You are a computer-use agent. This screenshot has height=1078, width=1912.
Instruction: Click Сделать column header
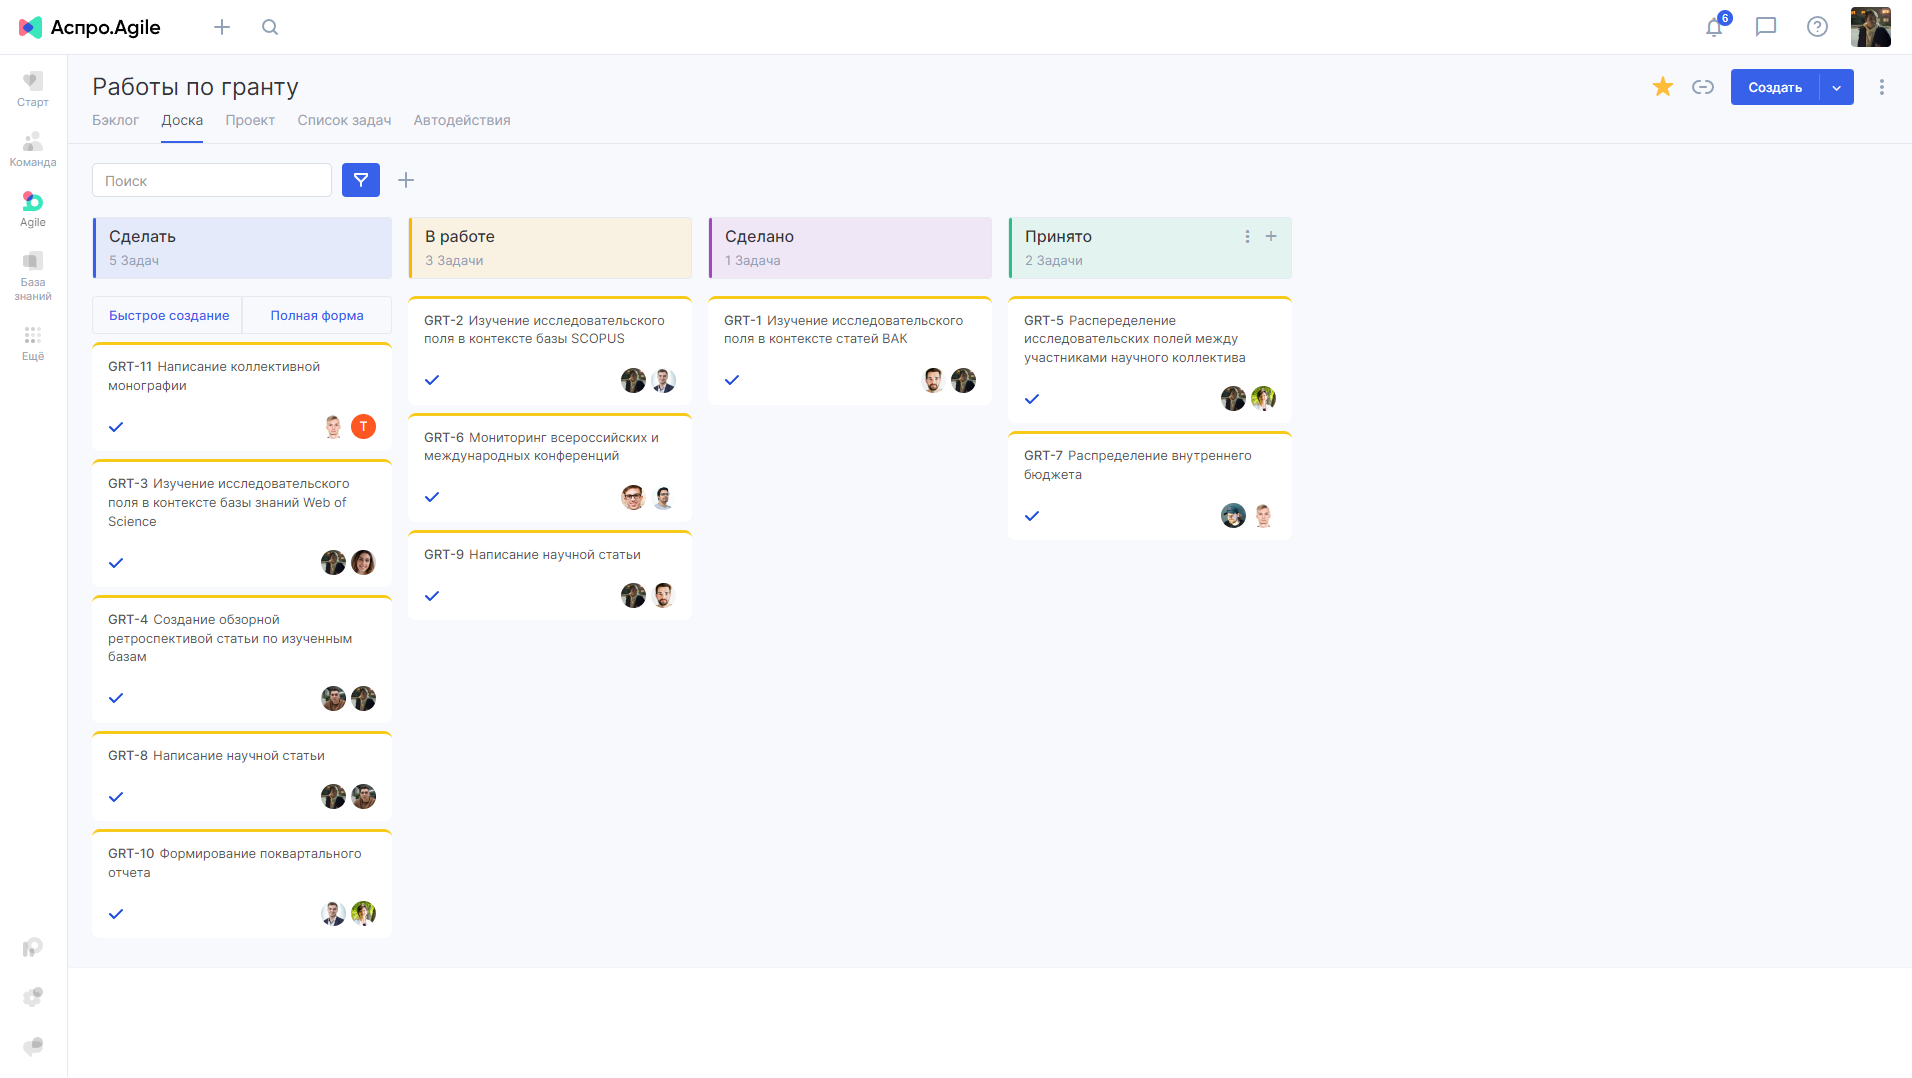[x=242, y=248]
